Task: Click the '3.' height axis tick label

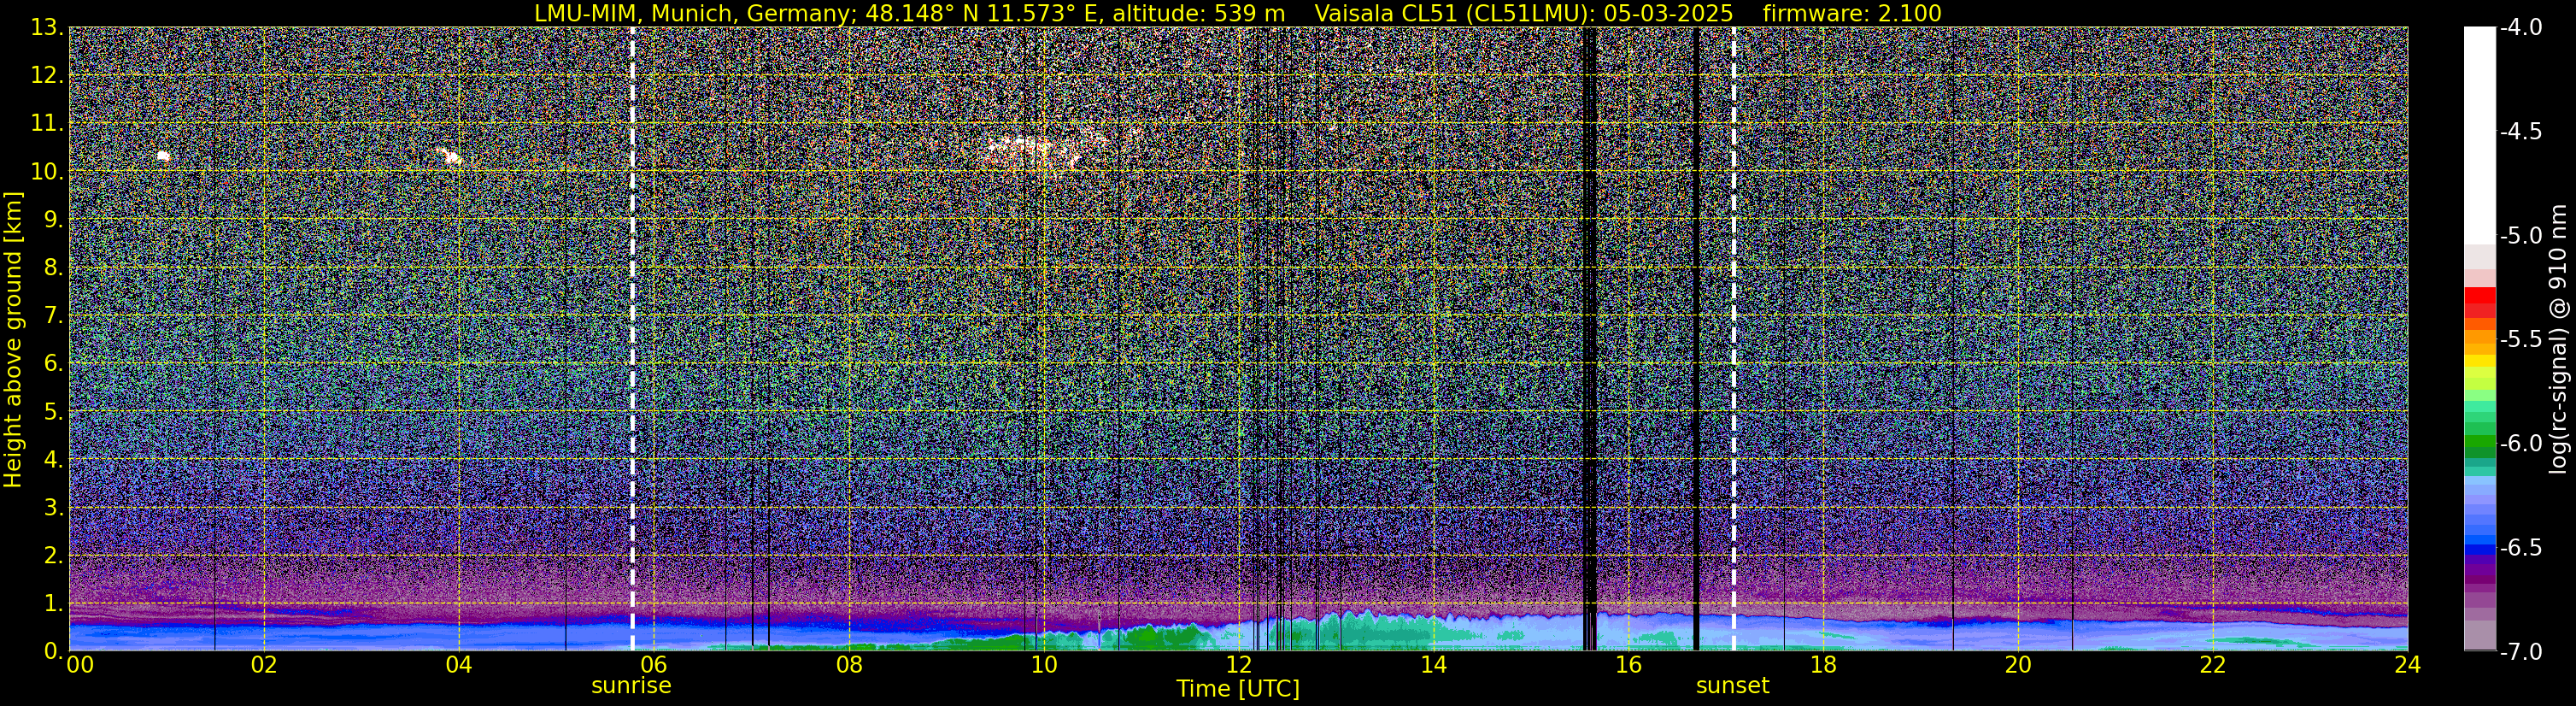Action: [x=54, y=507]
